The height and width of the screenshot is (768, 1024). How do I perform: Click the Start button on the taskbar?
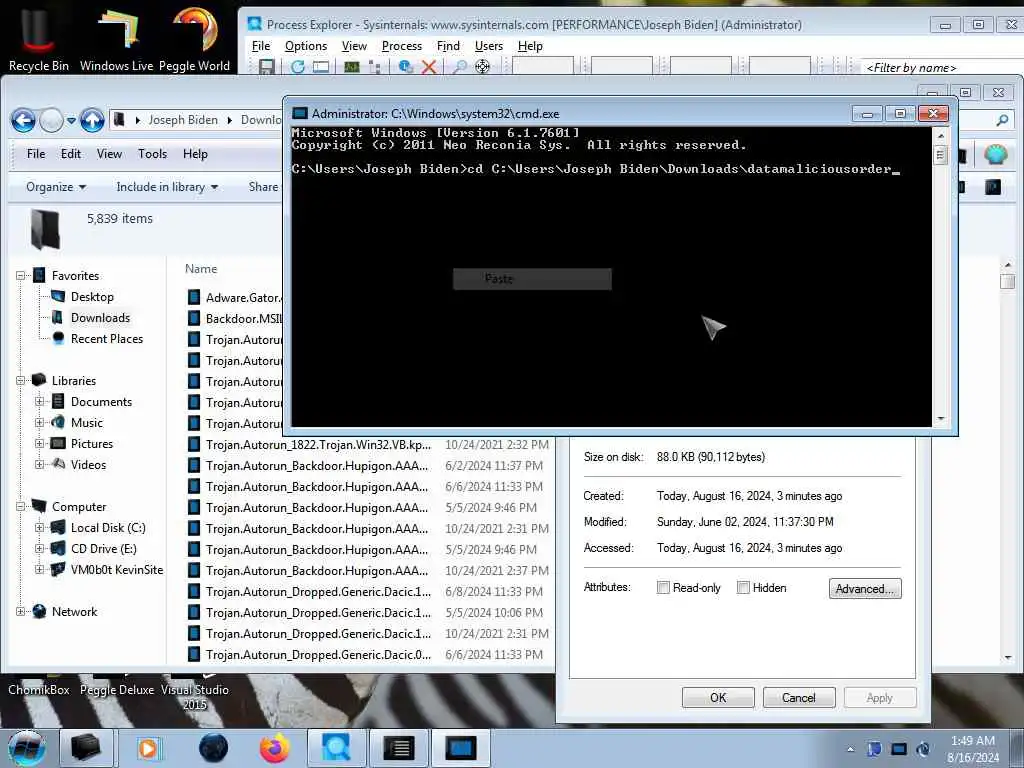tap(26, 748)
